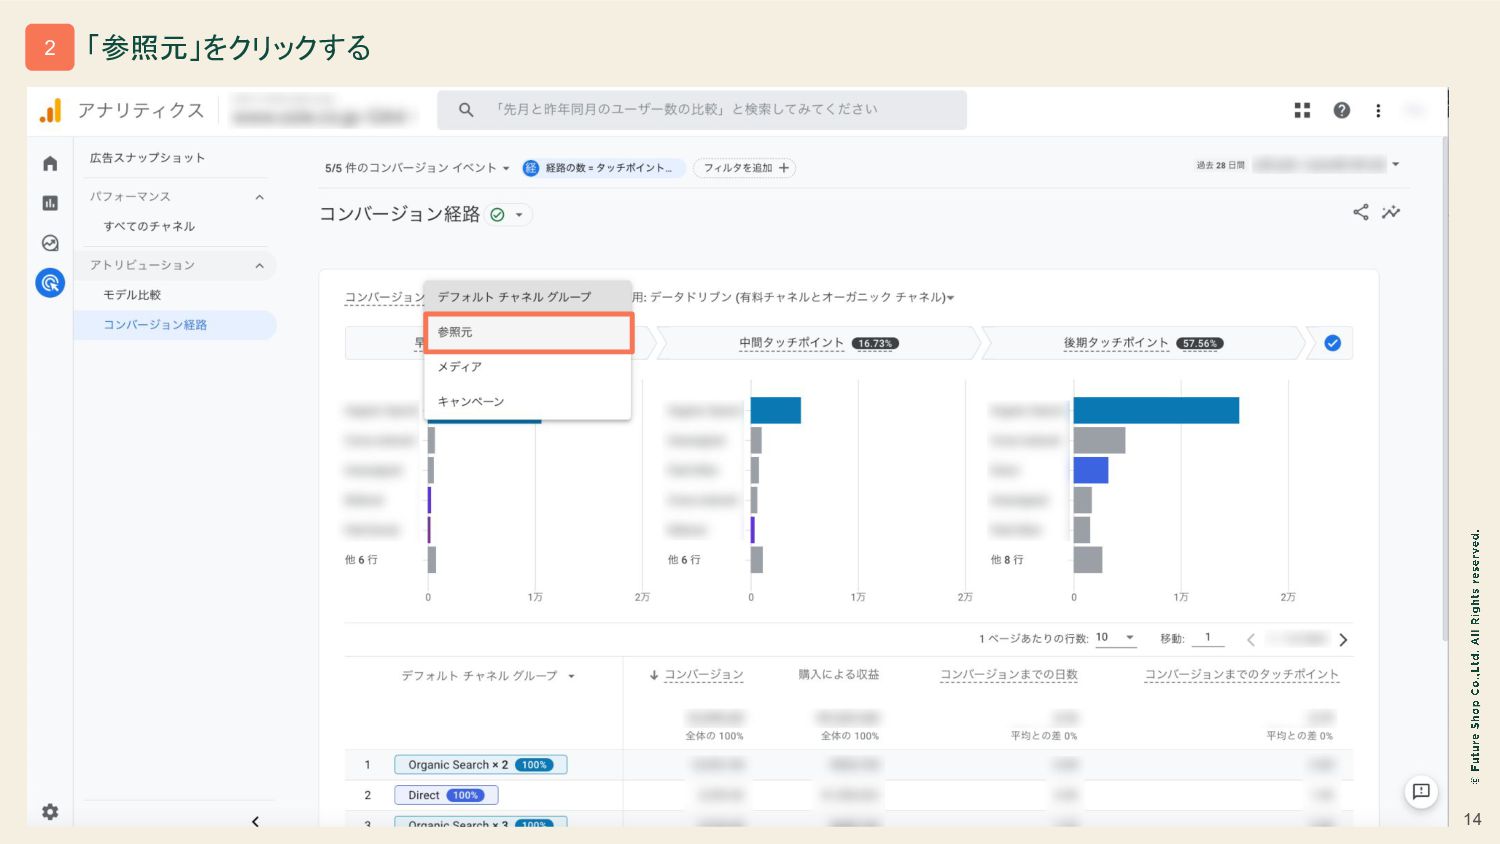Collapse the アトリビューション section
Viewport: 1500px width, 844px height.
pos(259,265)
